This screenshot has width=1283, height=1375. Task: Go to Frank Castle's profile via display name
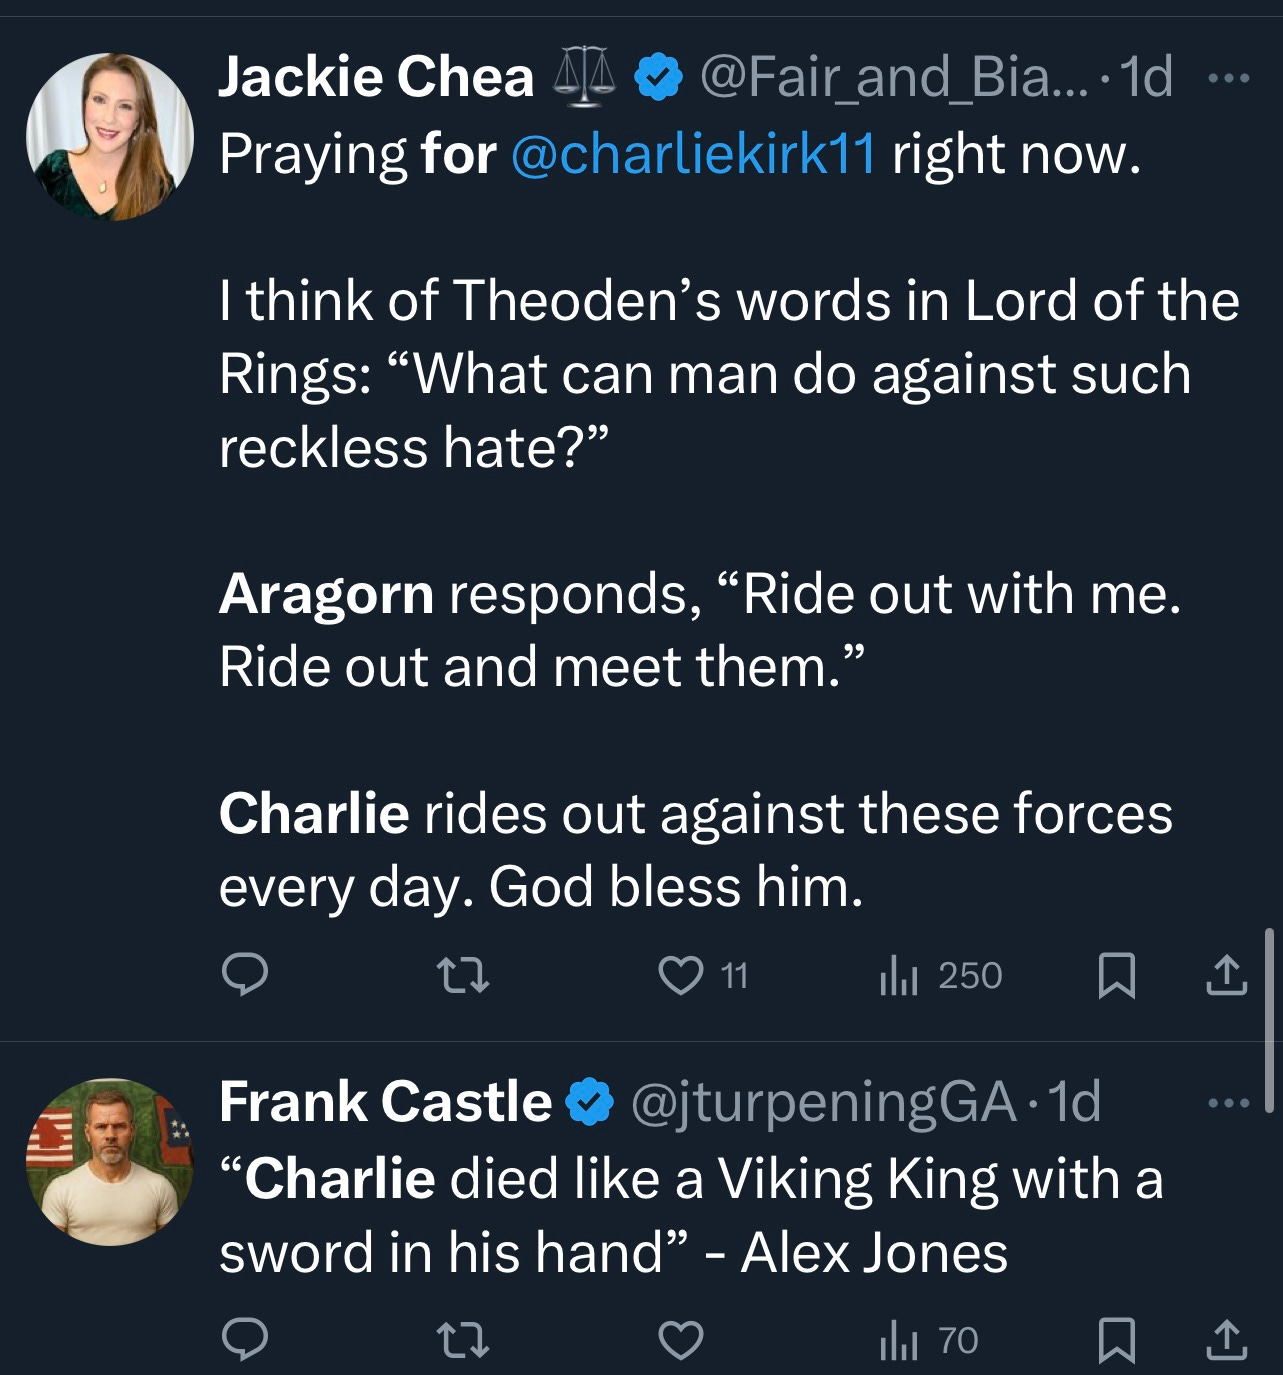(x=385, y=1102)
